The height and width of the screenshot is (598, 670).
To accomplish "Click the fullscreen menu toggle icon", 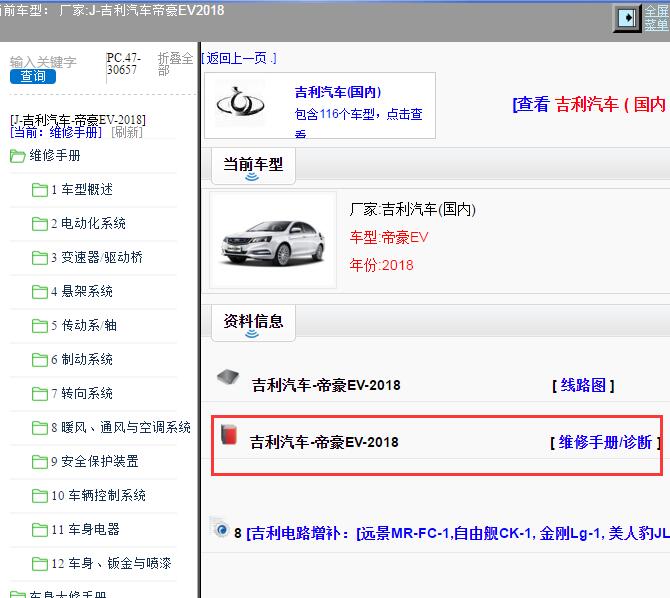I will click(x=627, y=18).
